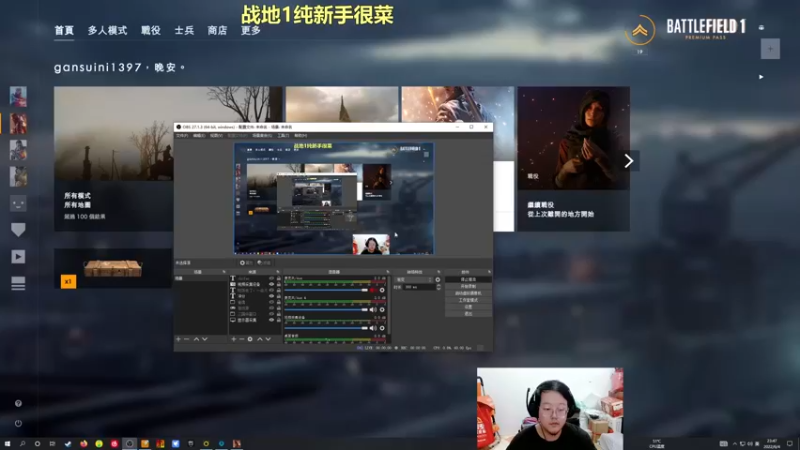Click the 繼續戰役 campaign card
The width and height of the screenshot is (800, 450).
573,159
